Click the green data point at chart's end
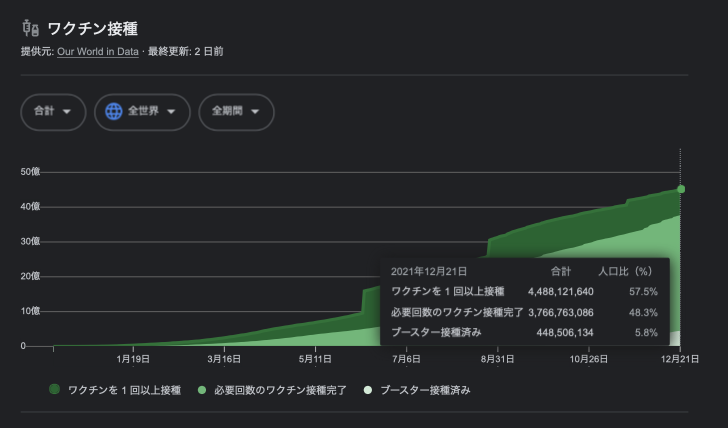This screenshot has width=728, height=428. [681, 189]
